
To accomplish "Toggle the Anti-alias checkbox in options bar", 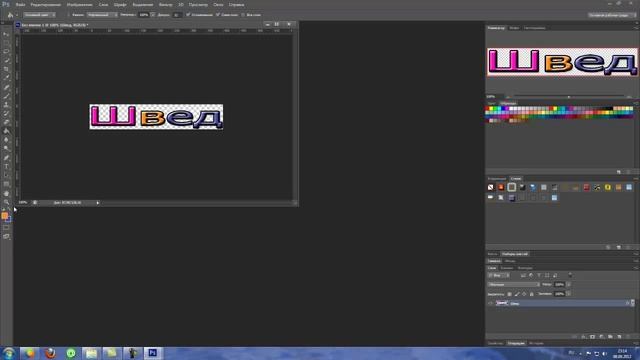I will [188, 15].
